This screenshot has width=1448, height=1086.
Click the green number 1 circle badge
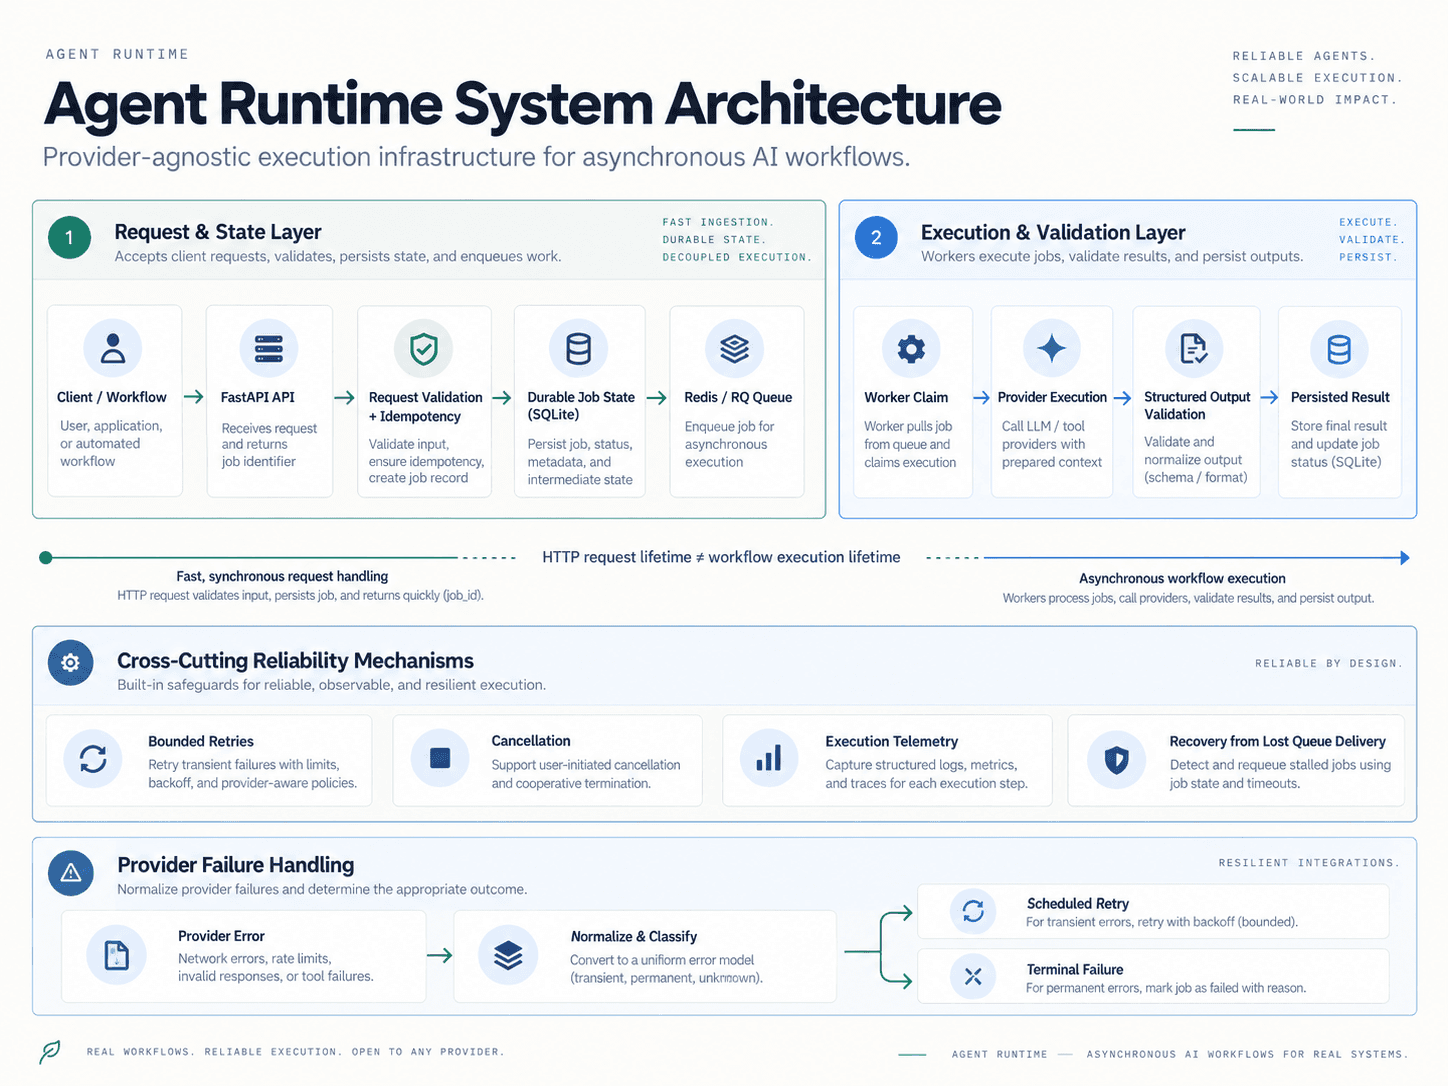coord(69,237)
